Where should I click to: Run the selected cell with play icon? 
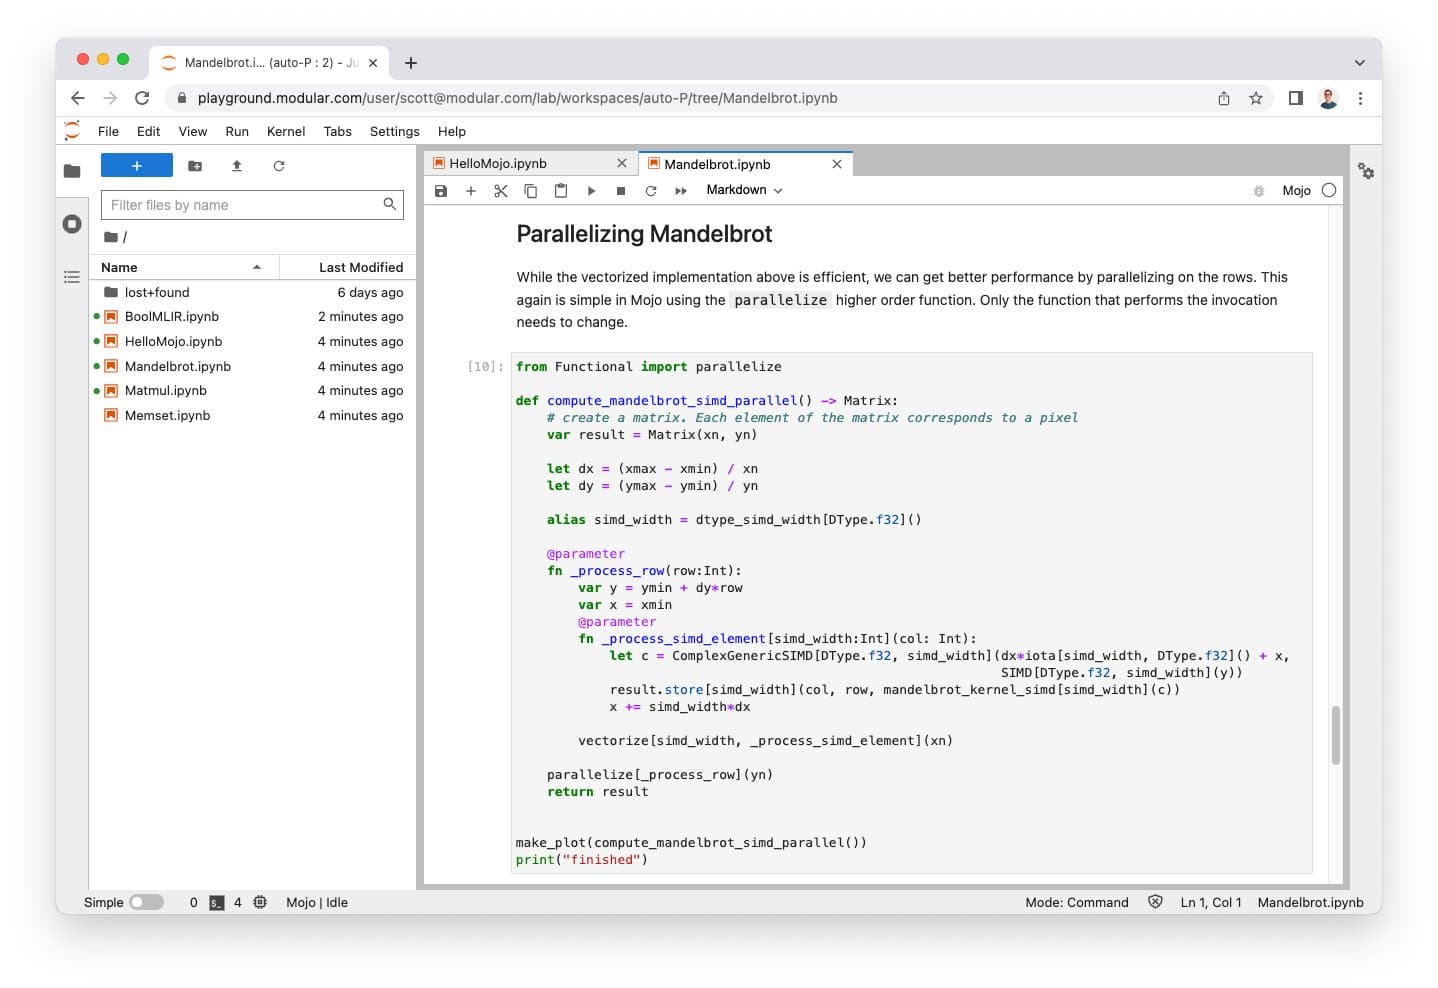(591, 191)
